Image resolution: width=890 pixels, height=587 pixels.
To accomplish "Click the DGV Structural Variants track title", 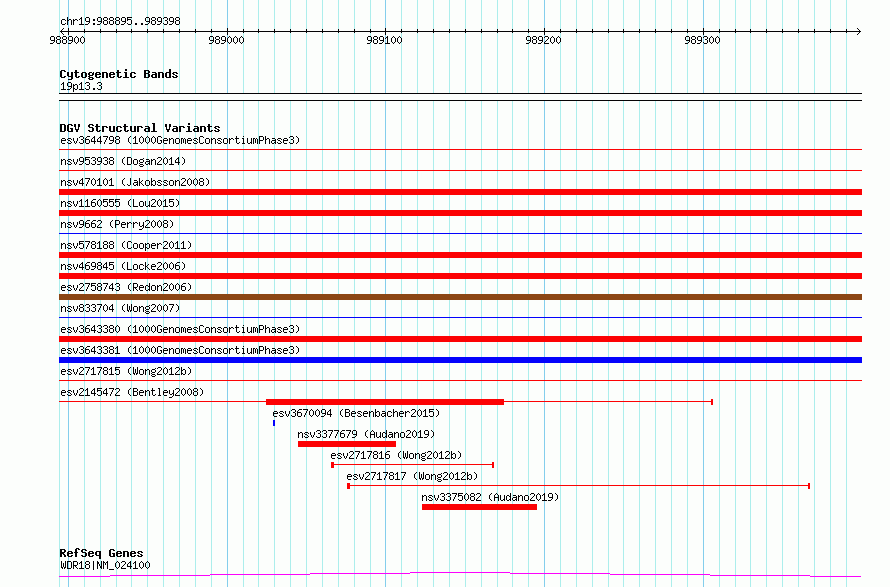I will click(x=140, y=128).
